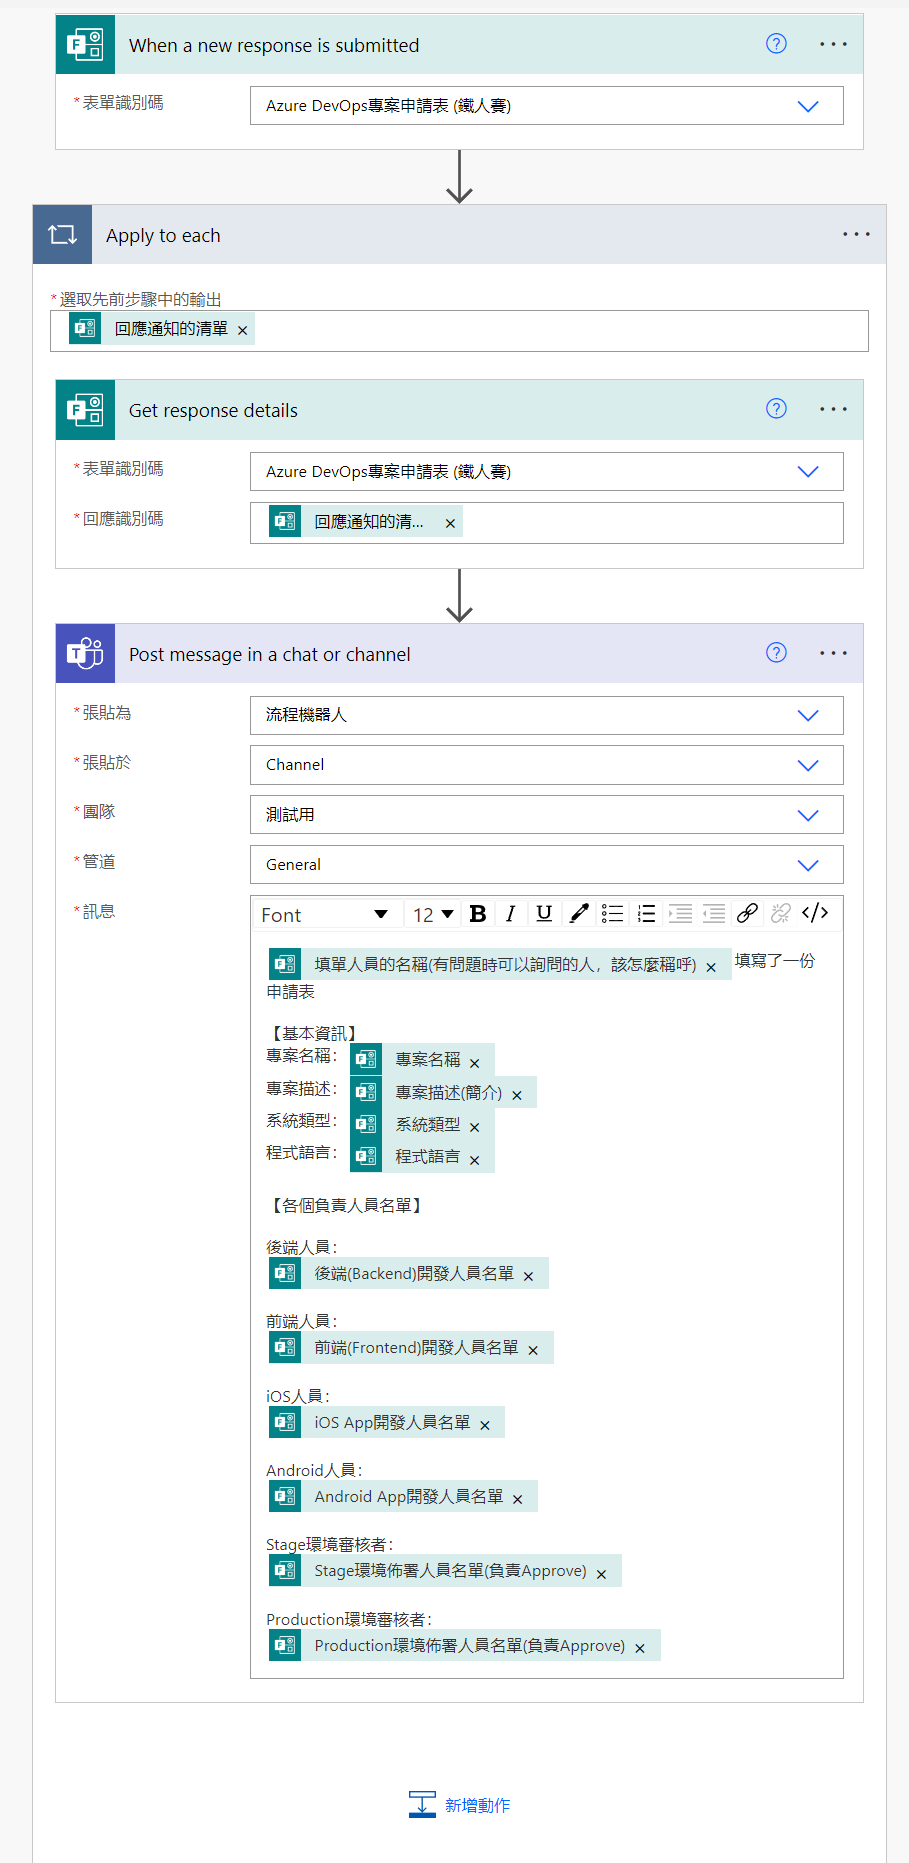Remove the Production環境佈署人員名單 token

click(640, 1648)
